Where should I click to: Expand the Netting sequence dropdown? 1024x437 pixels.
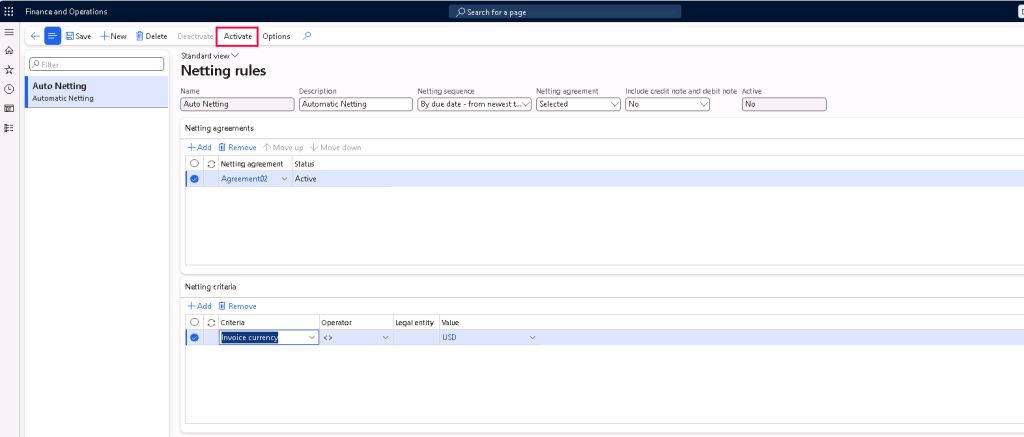pyautogui.click(x=526, y=104)
